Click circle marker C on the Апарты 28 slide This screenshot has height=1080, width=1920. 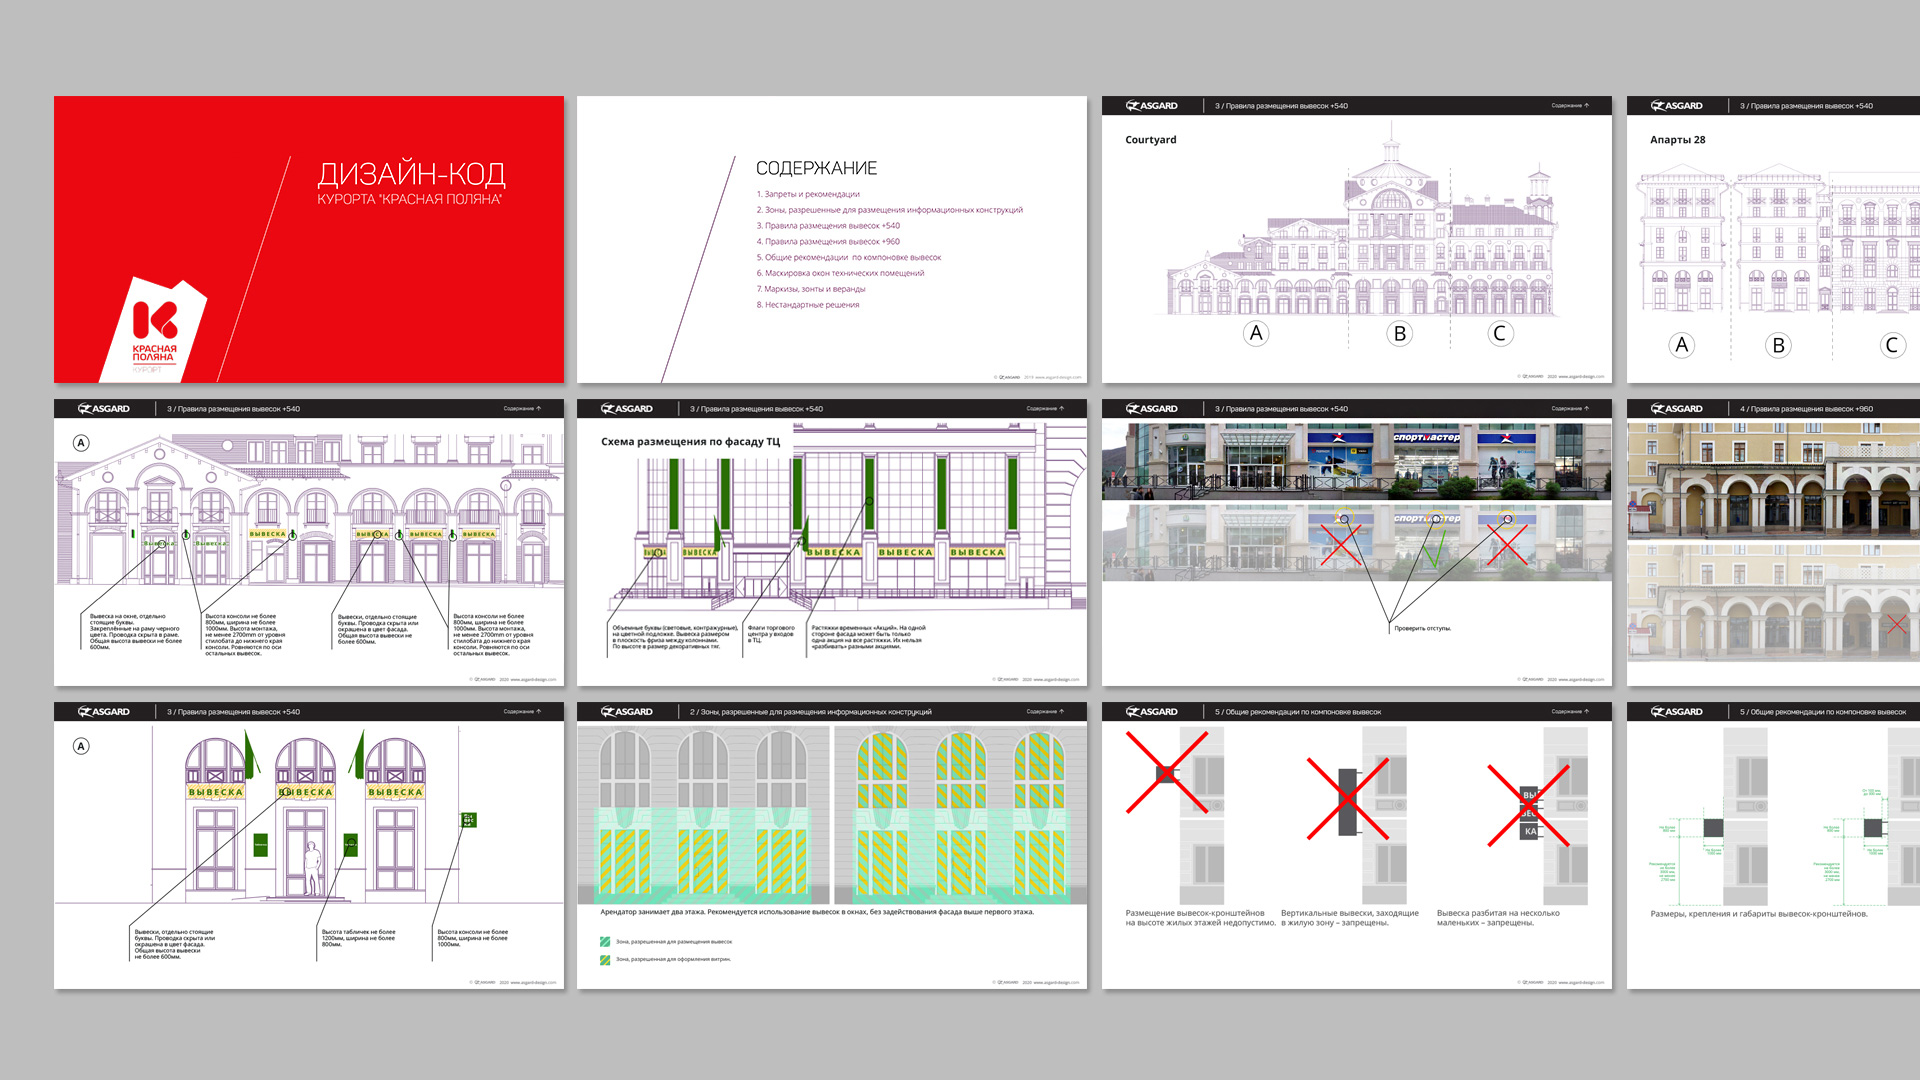pyautogui.click(x=1892, y=346)
